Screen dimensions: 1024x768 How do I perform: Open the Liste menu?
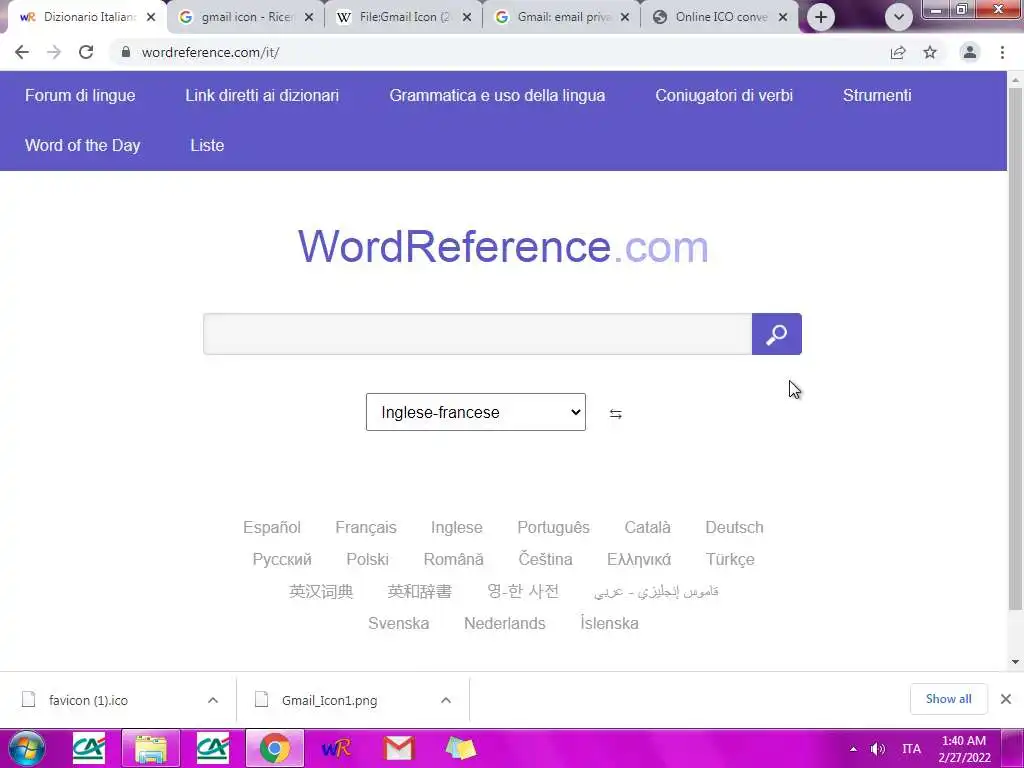point(207,145)
